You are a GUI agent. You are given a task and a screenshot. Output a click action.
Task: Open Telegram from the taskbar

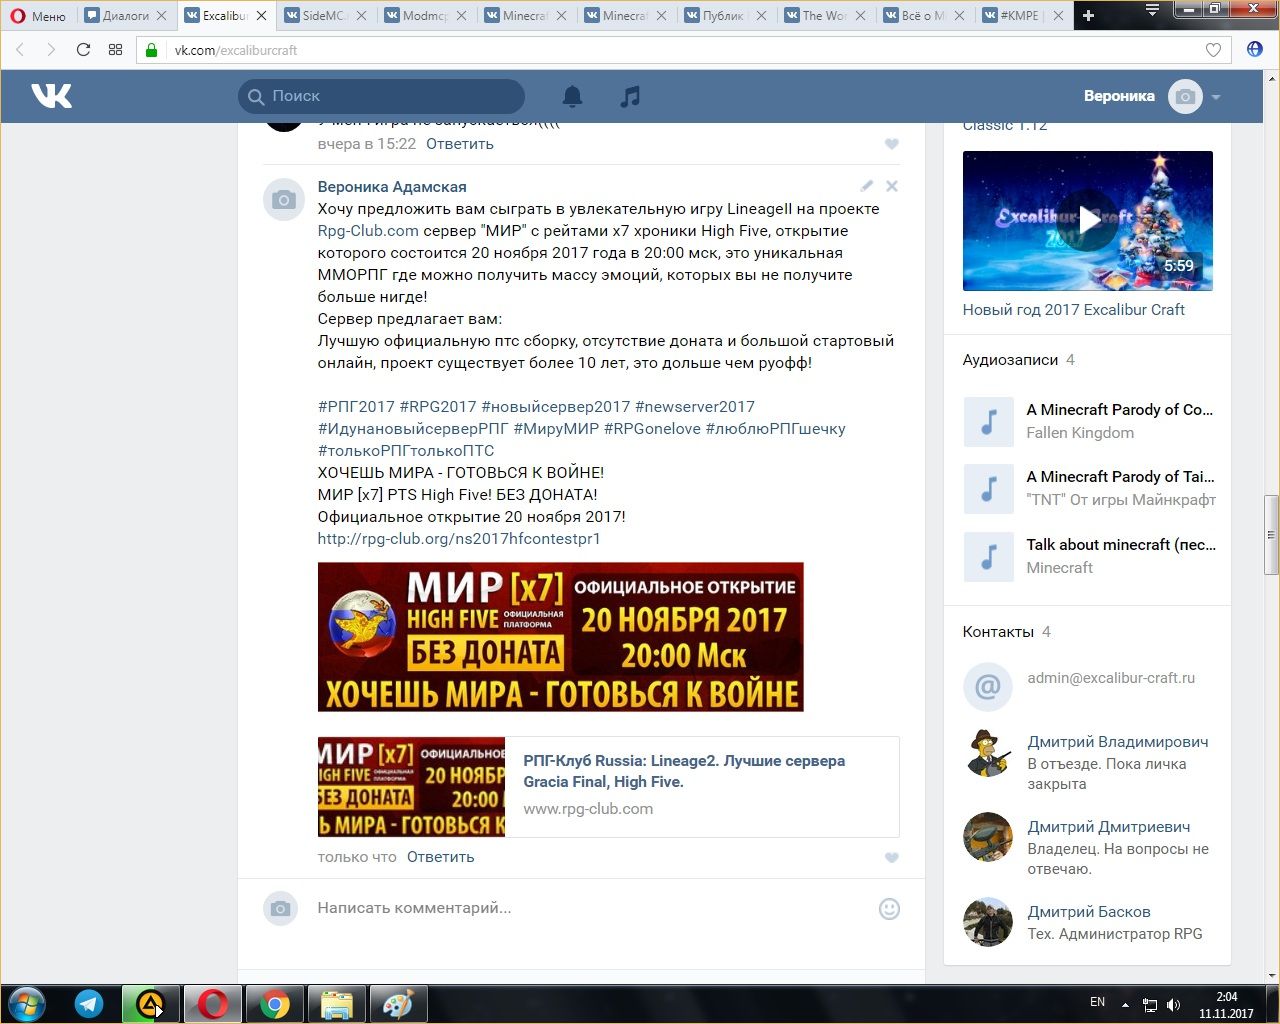tap(89, 1004)
